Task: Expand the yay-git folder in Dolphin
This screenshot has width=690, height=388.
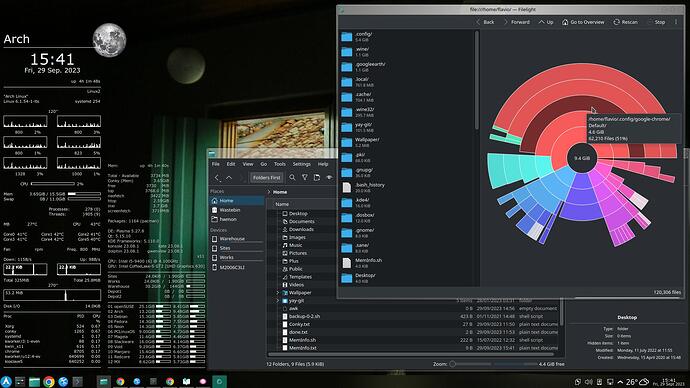Action: pyautogui.click(x=278, y=300)
